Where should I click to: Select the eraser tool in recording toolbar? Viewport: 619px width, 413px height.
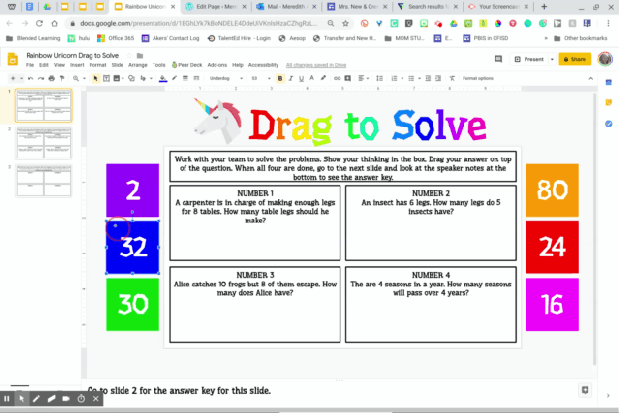point(51,399)
